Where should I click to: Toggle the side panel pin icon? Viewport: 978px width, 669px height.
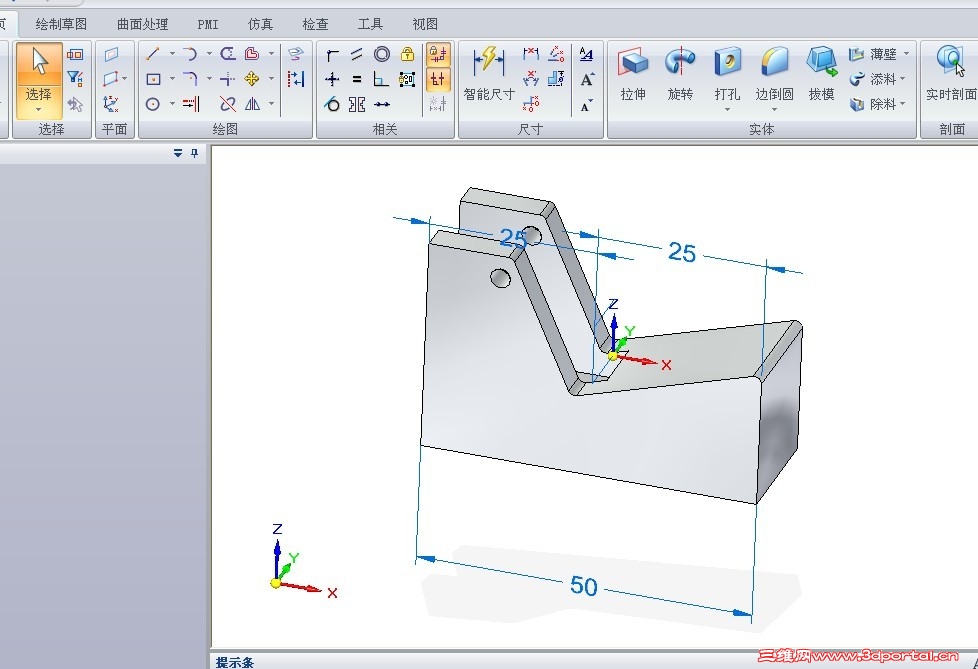pos(195,153)
